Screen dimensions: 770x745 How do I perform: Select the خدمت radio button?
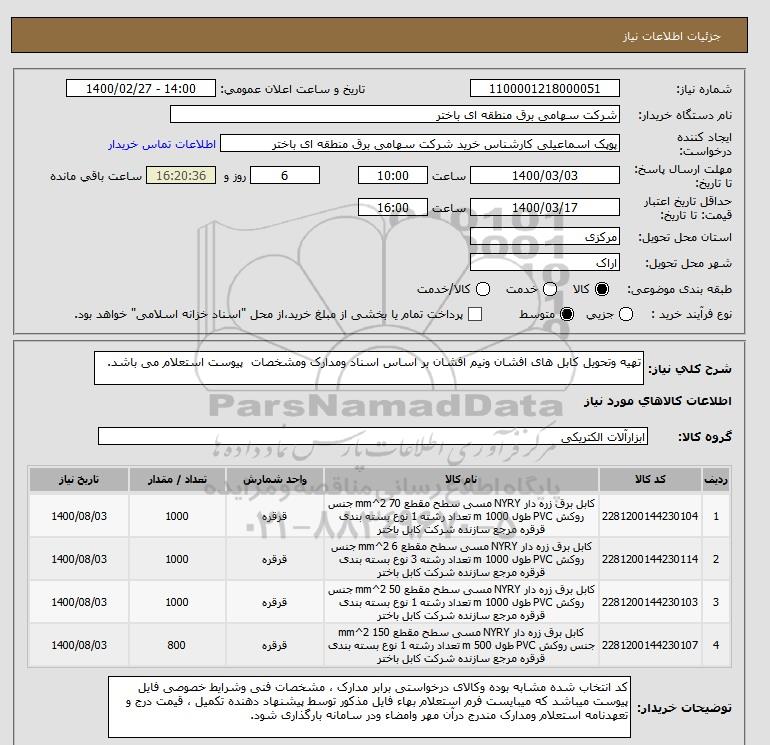pyautogui.click(x=550, y=289)
